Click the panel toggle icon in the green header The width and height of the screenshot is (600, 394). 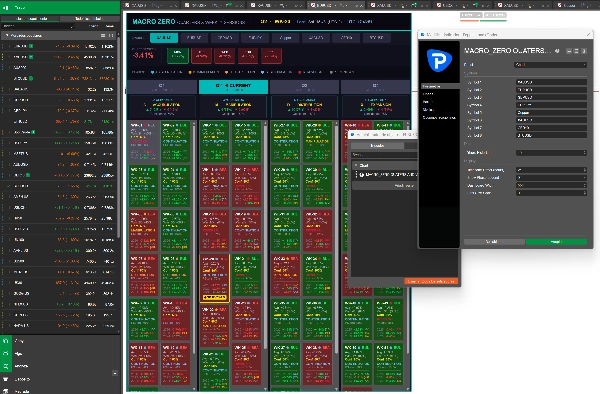6,7
